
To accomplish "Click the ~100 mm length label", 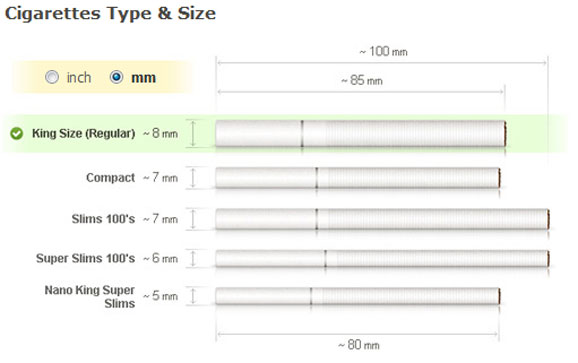I will (x=383, y=52).
